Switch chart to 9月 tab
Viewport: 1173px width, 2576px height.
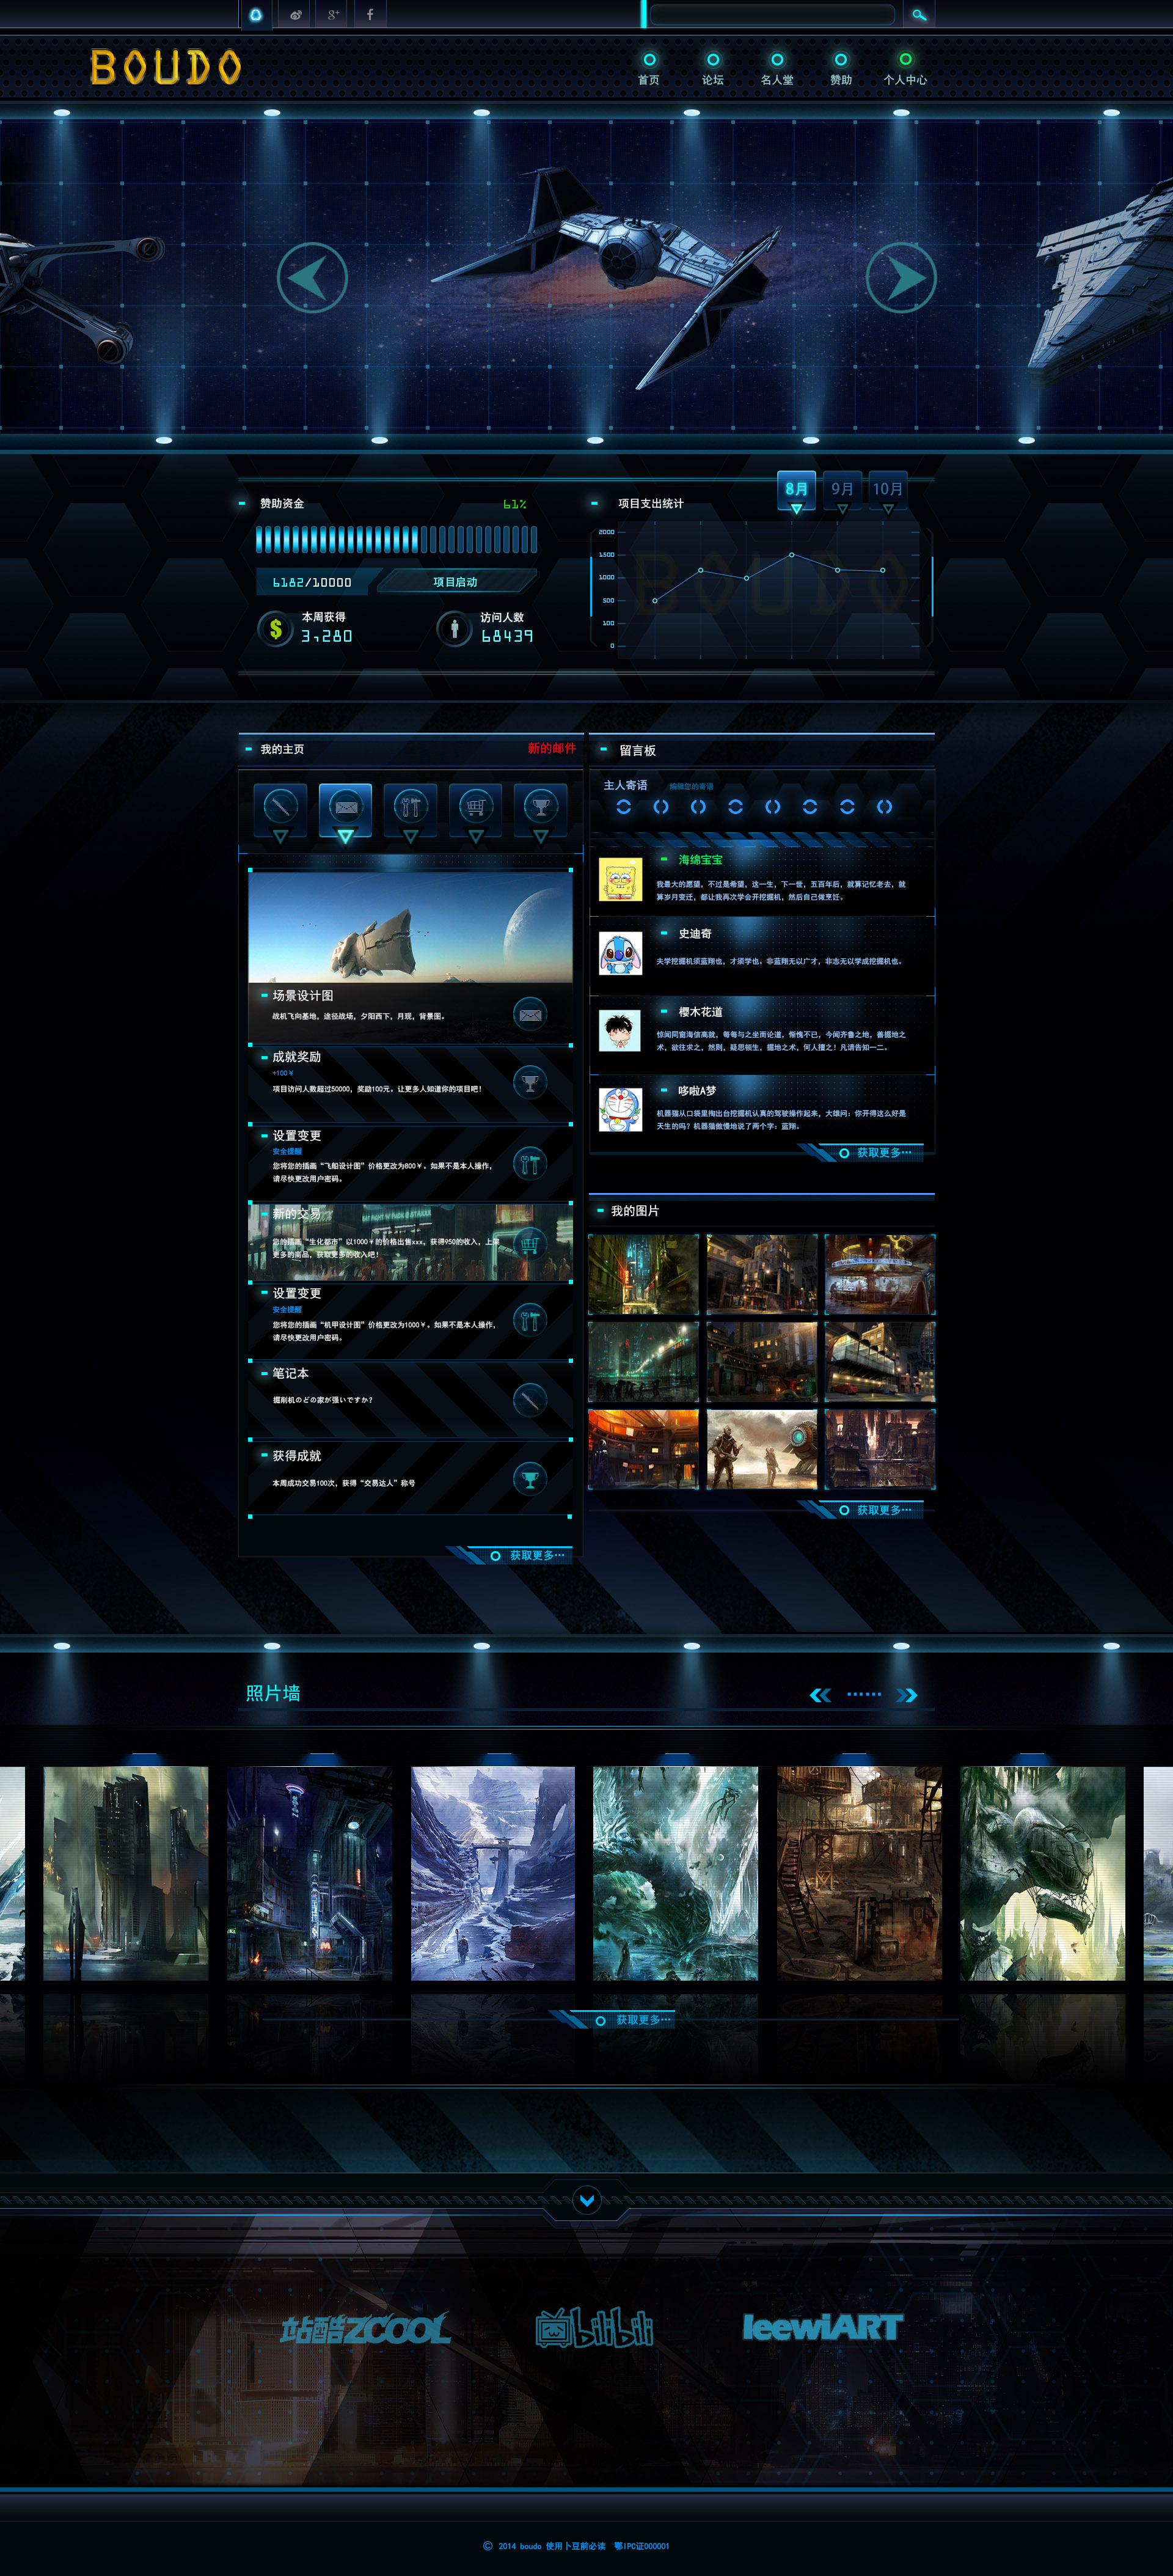(x=842, y=489)
